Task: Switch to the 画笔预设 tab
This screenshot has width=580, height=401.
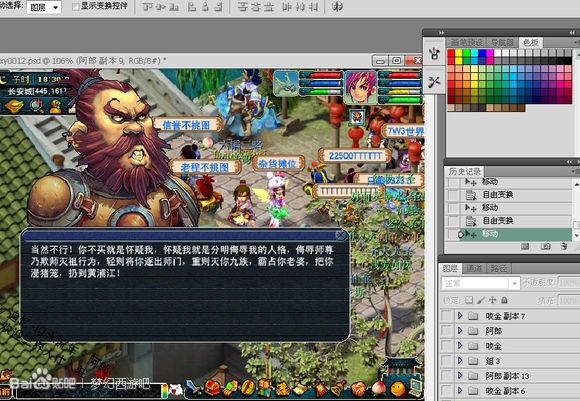Action: click(466, 43)
